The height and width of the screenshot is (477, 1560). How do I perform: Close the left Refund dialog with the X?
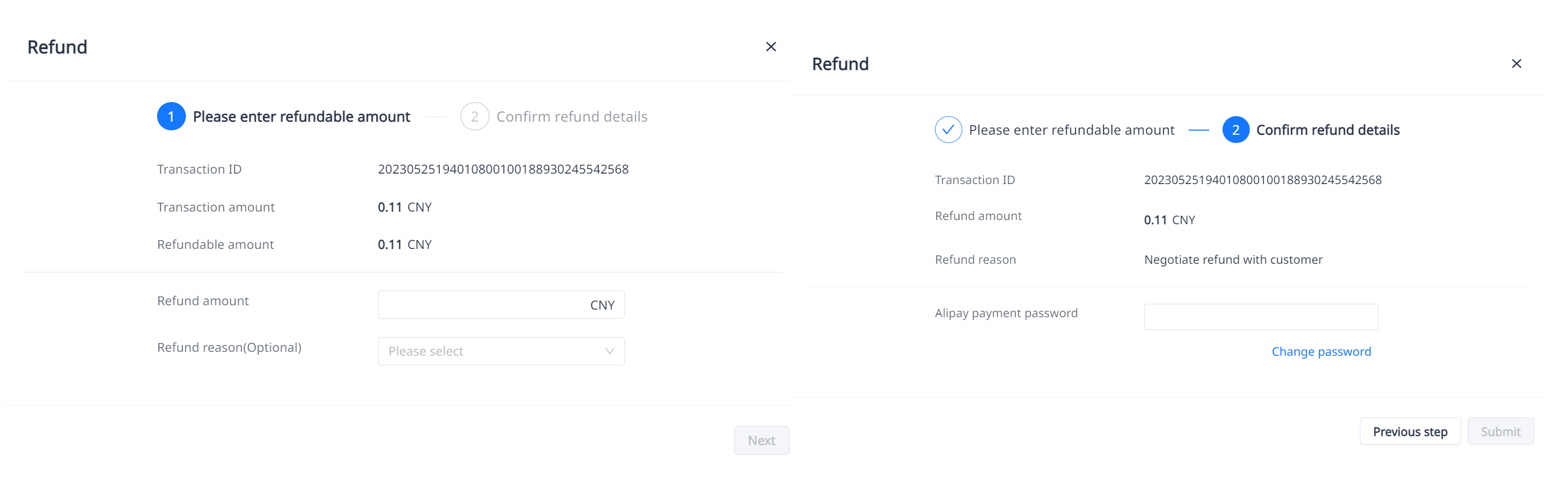coord(771,47)
